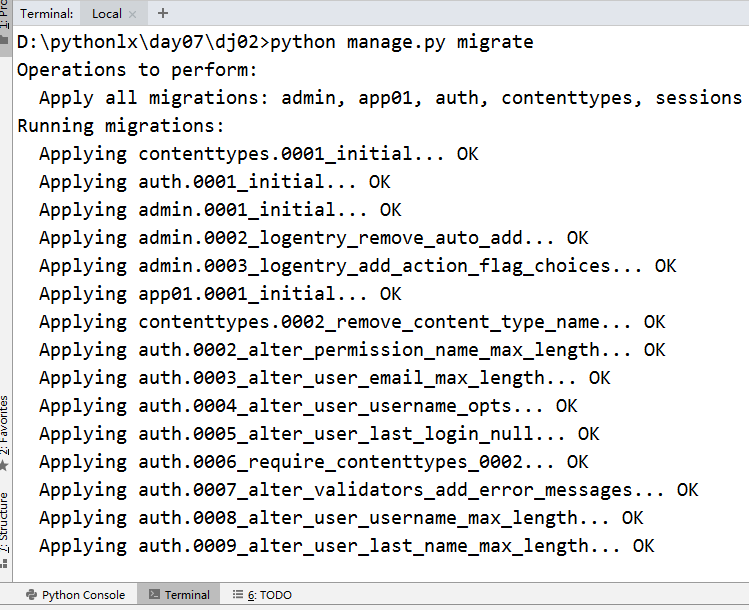Click the Project folder icon on sidebar
The image size is (749, 610).
[4, 39]
